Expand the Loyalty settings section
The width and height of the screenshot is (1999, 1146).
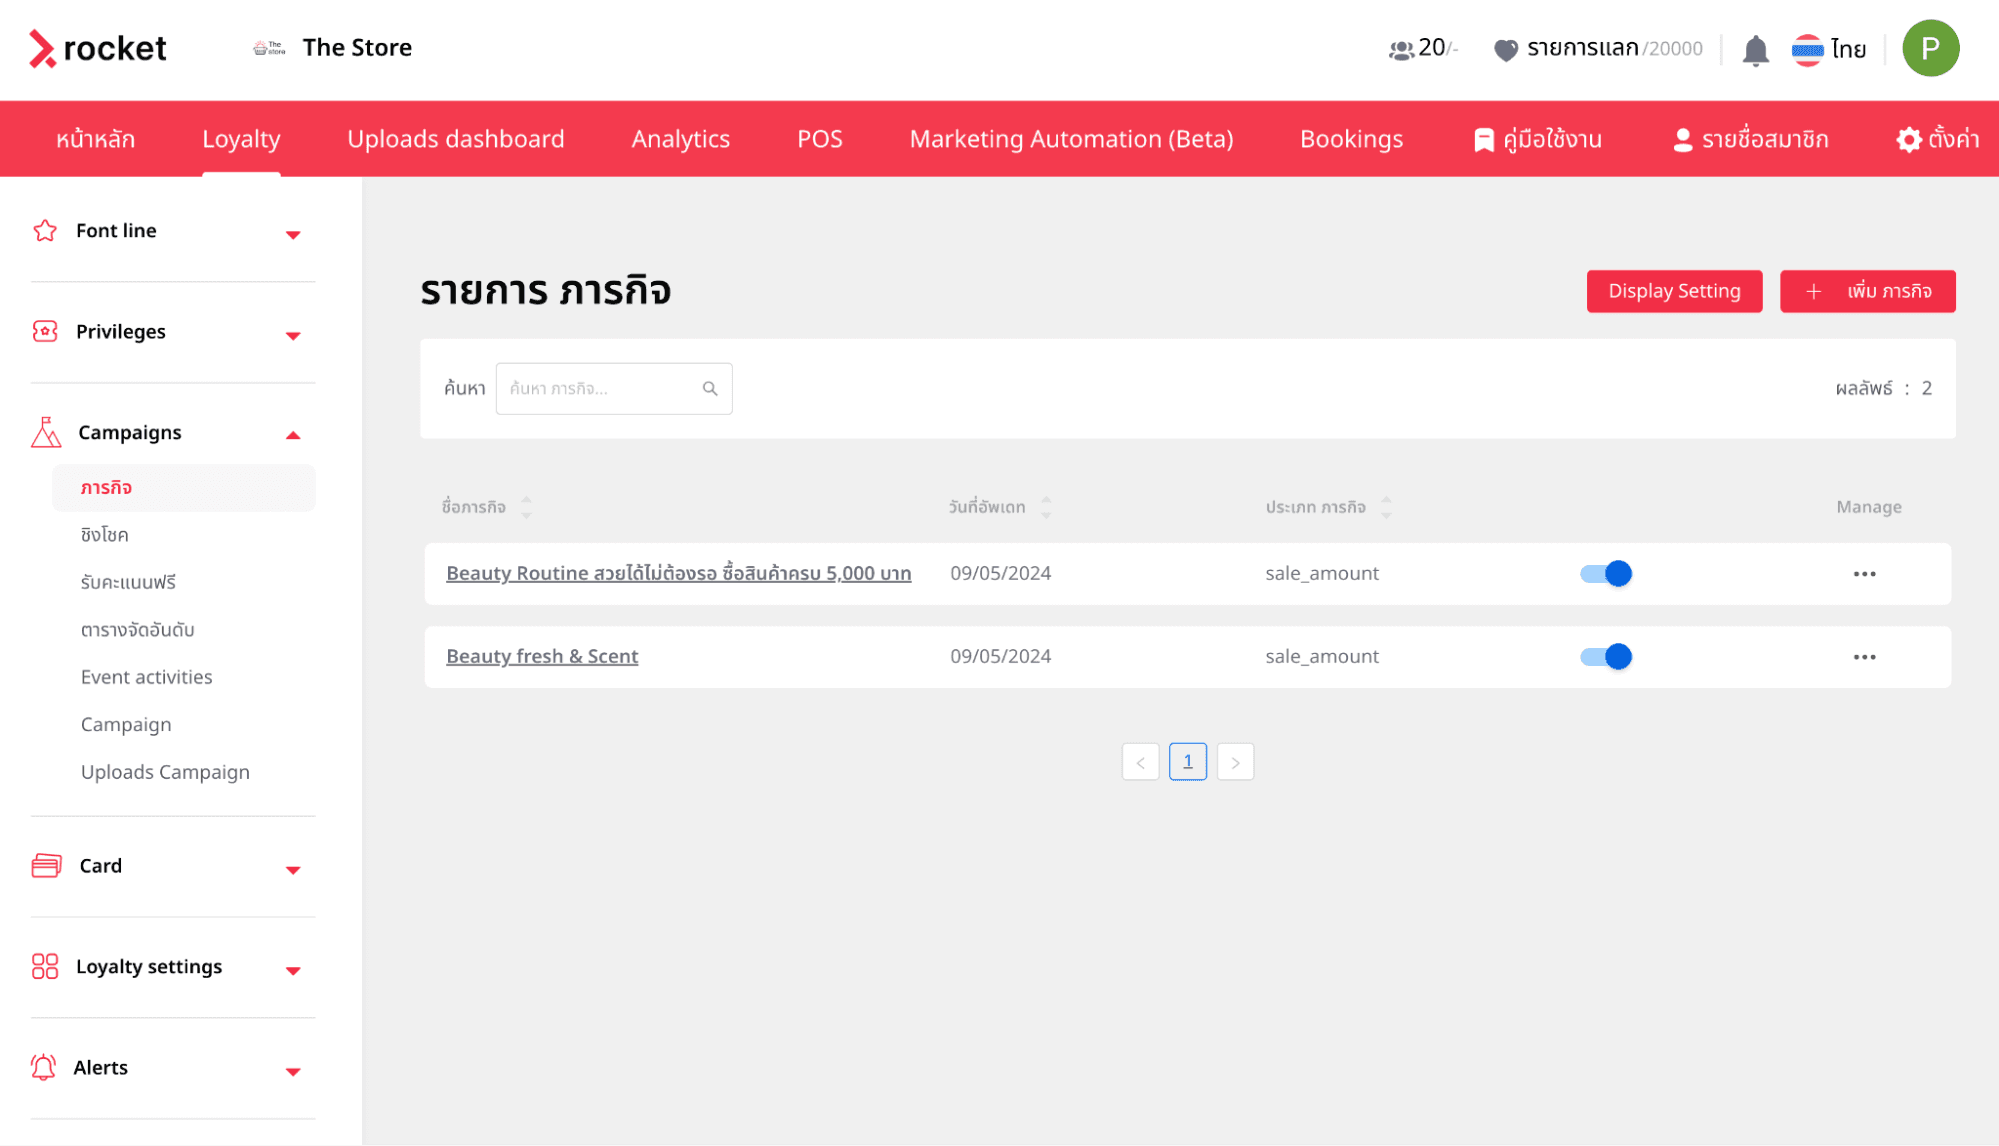tap(293, 970)
